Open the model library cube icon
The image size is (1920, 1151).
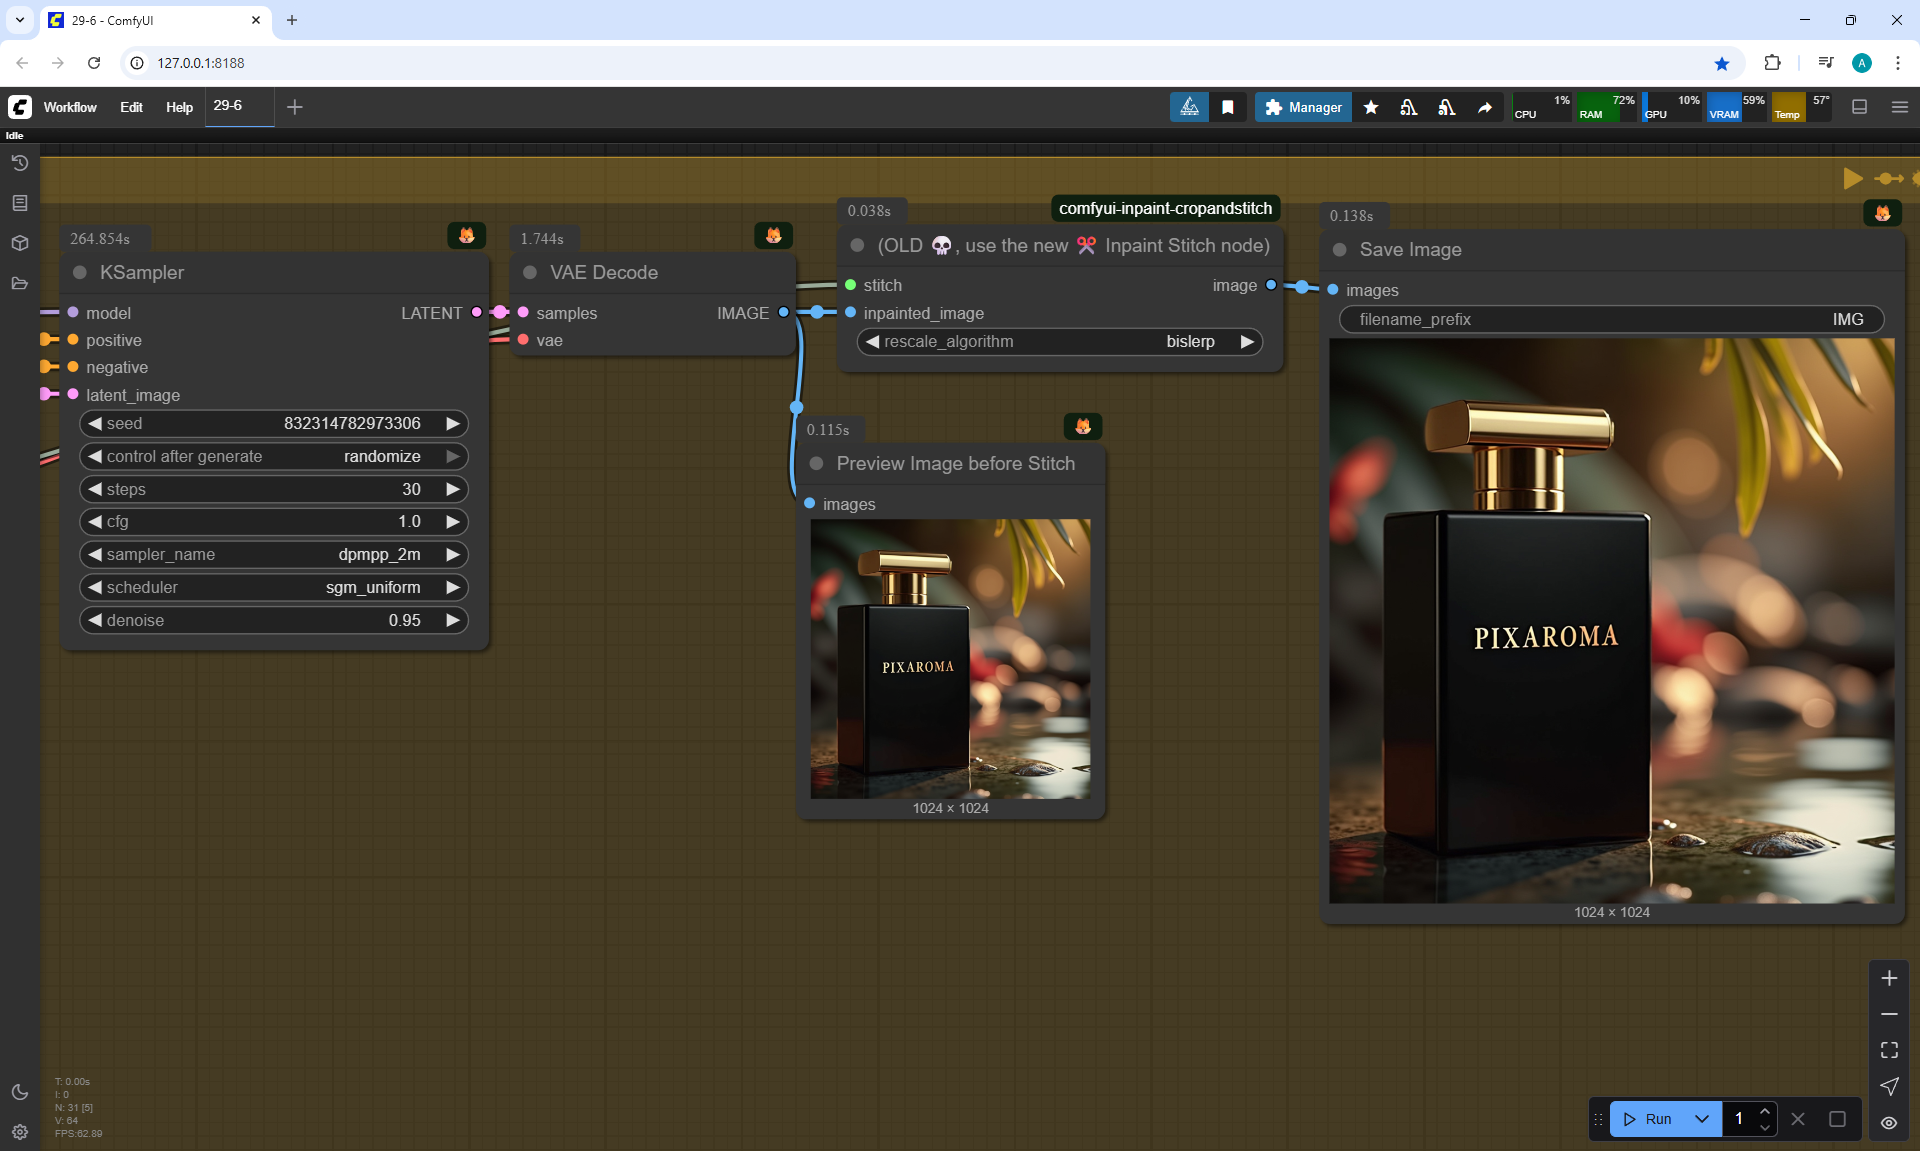click(x=19, y=243)
